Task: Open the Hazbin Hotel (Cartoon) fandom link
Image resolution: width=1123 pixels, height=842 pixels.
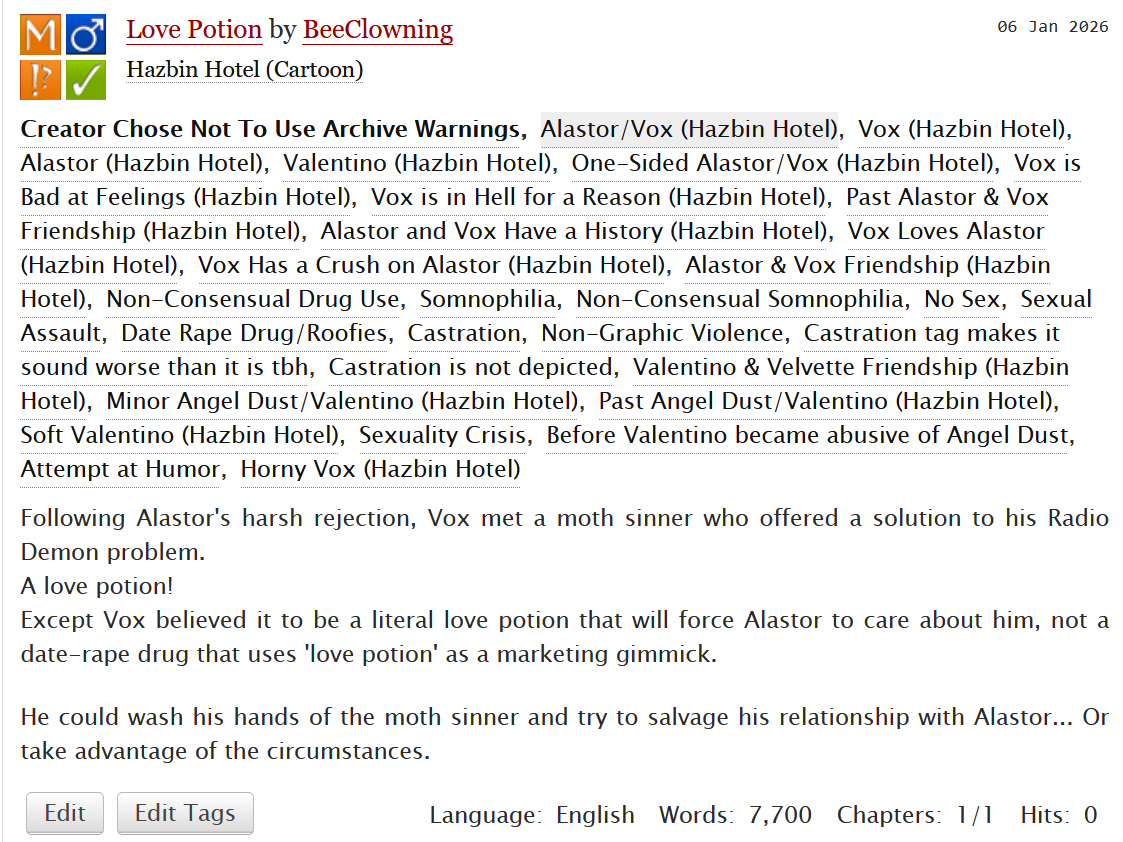Action: click(244, 70)
